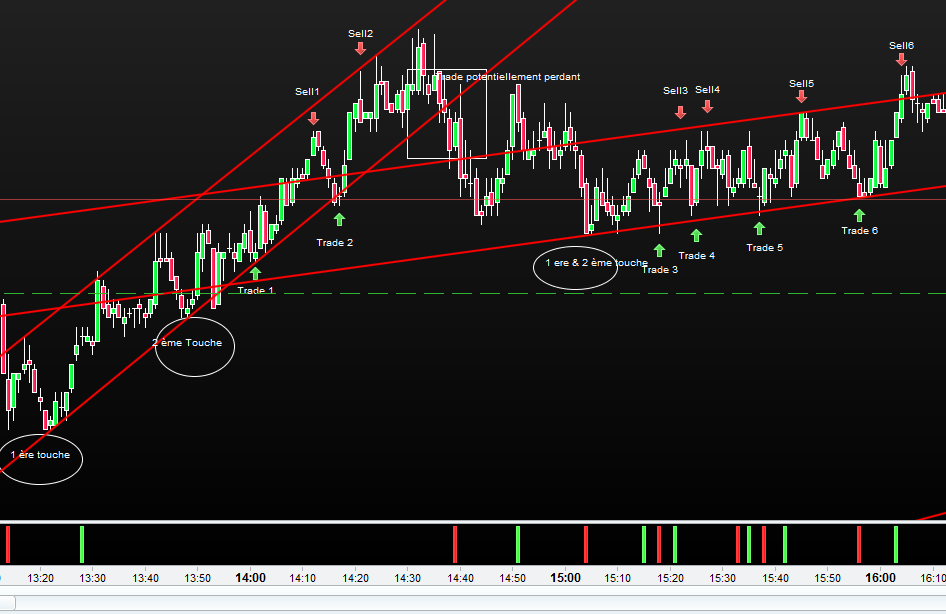The image size is (946, 614).
Task: Select the red arrow under Sell3
Action: click(x=681, y=112)
